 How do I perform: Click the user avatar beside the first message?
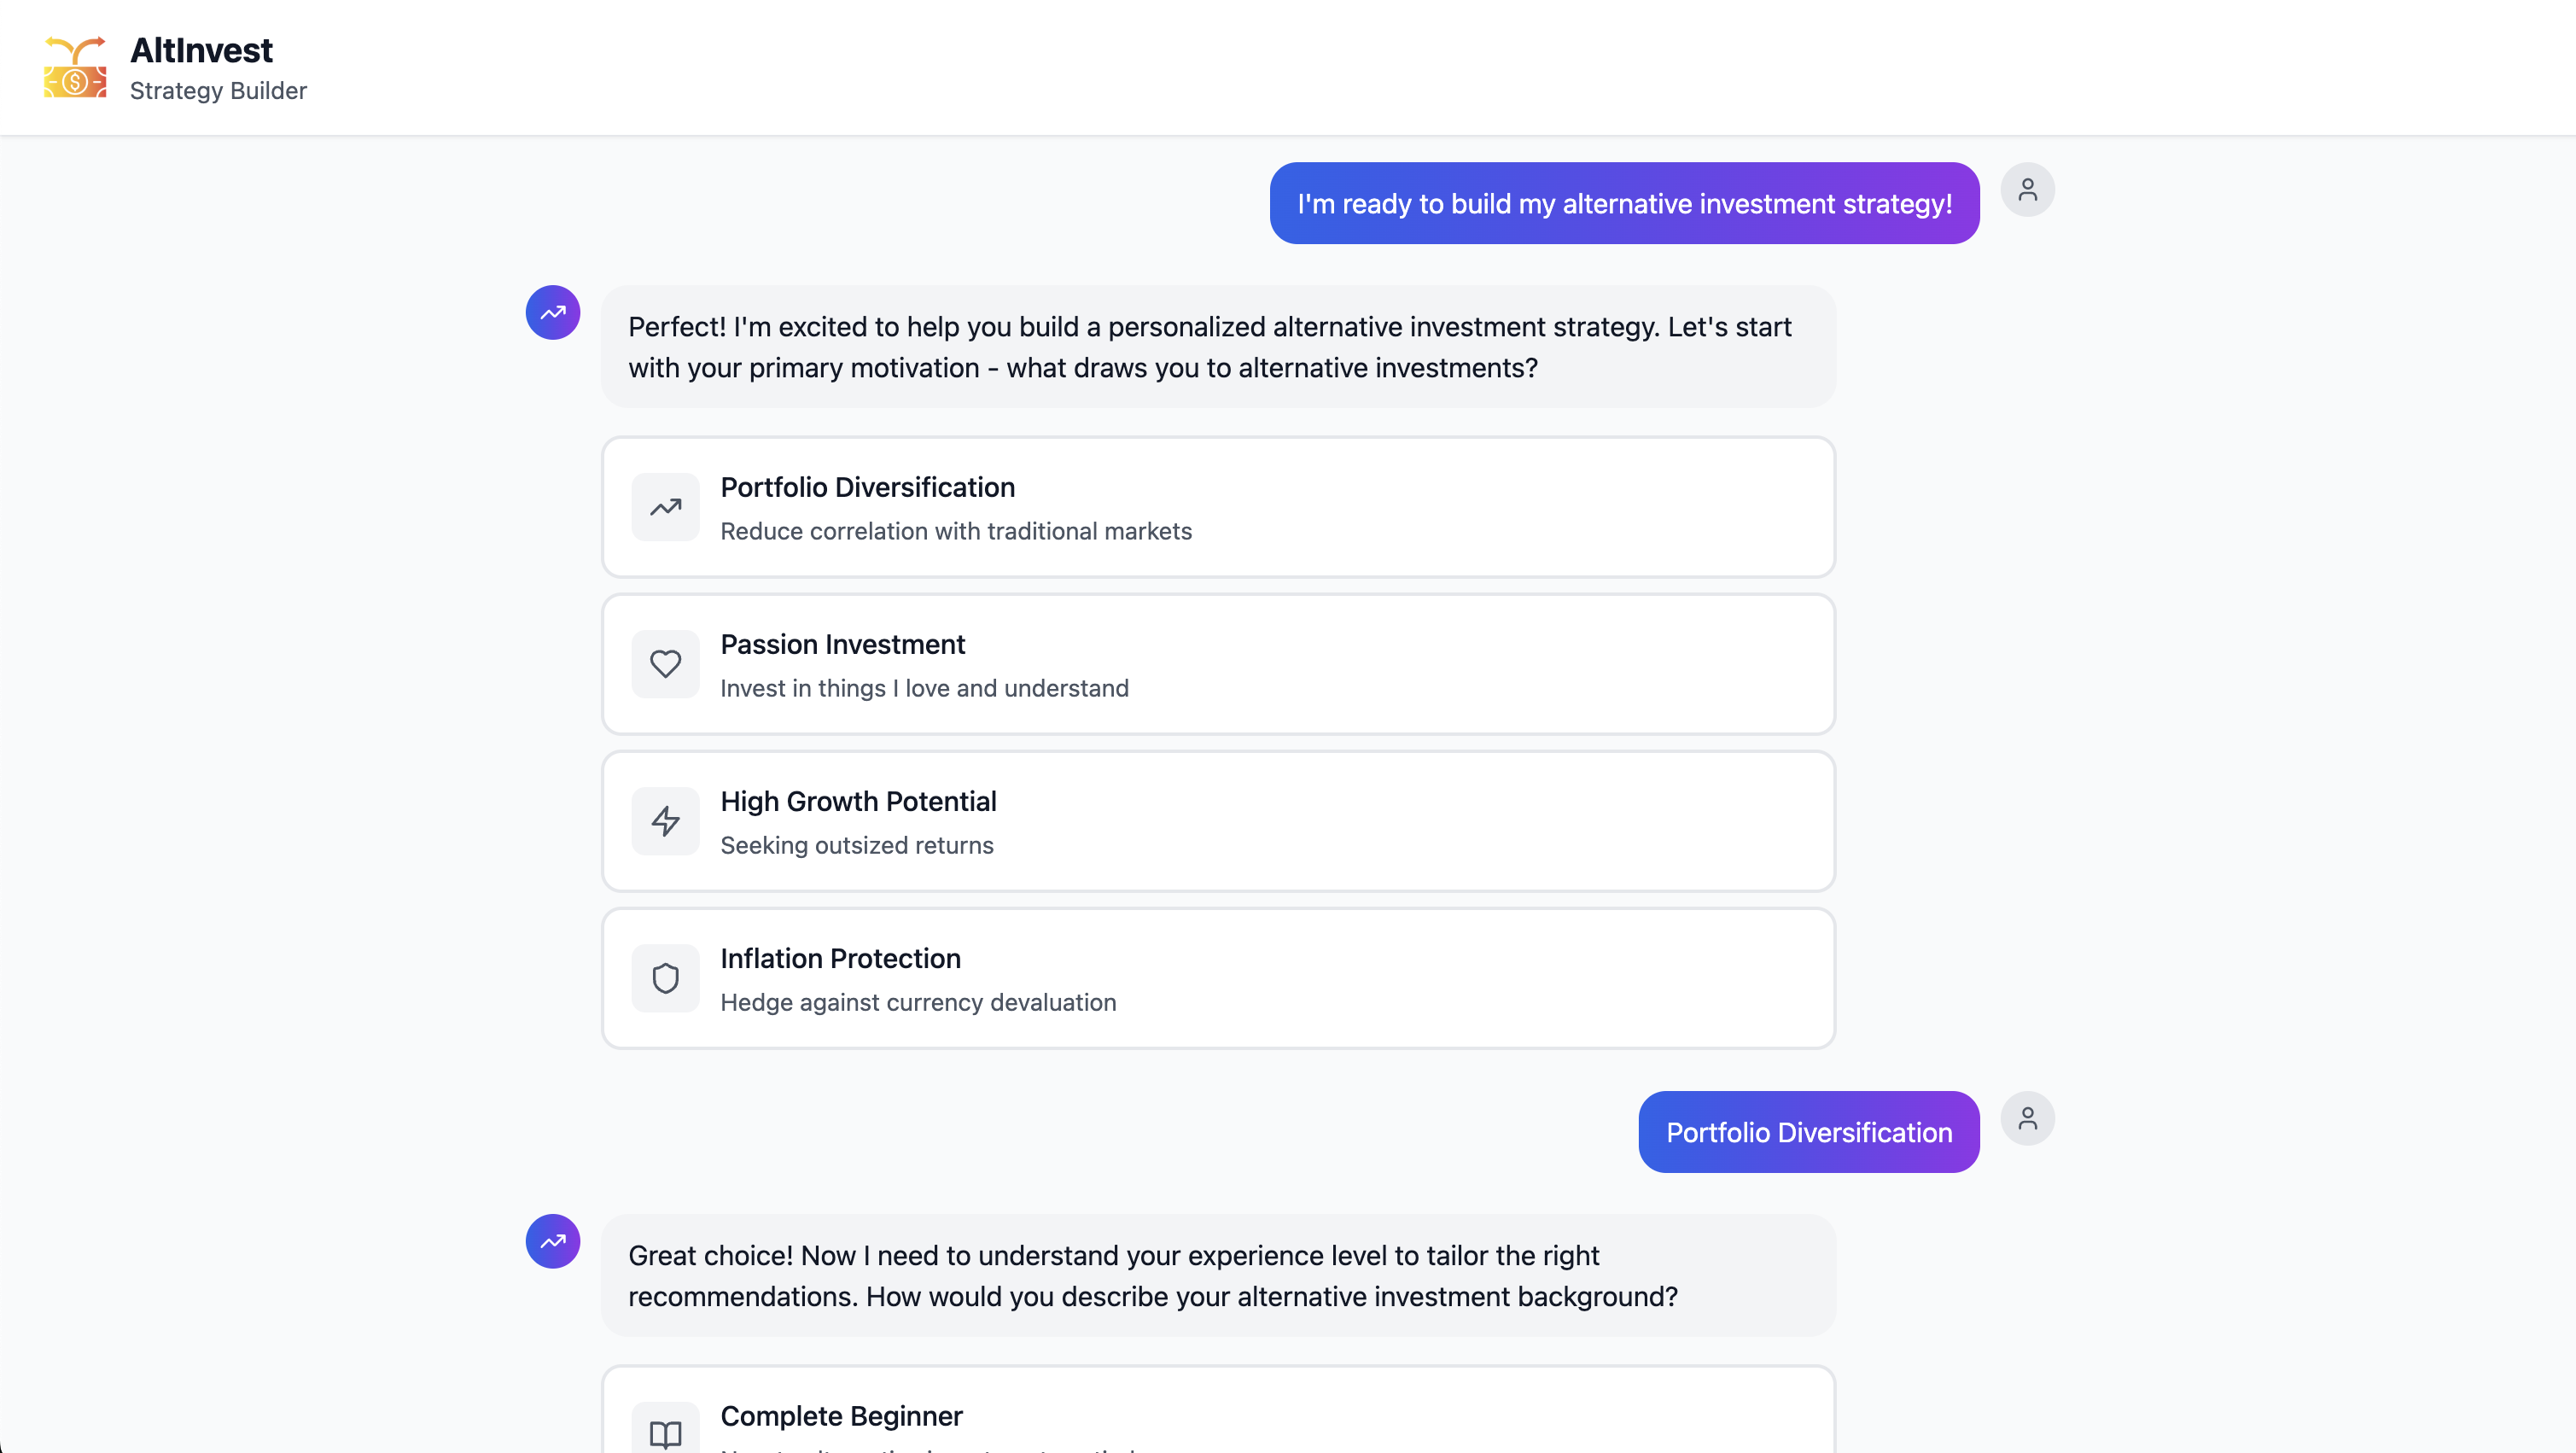point(2027,190)
